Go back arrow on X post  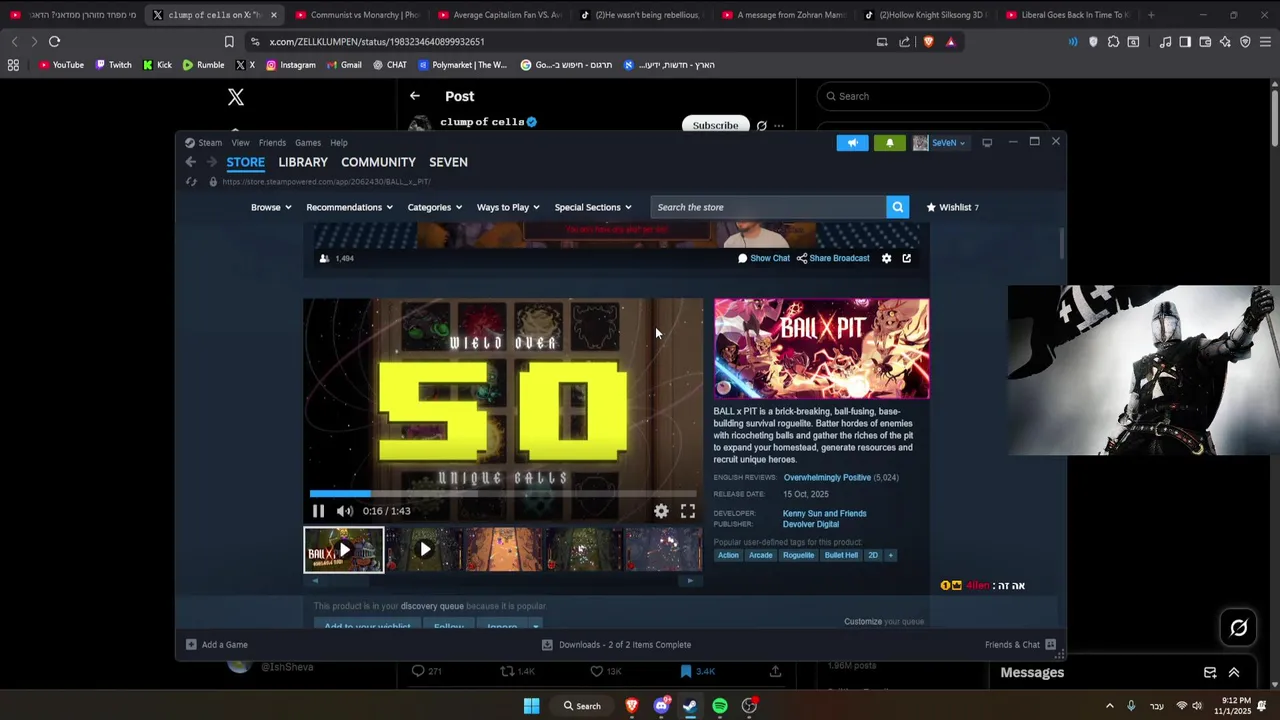point(415,96)
